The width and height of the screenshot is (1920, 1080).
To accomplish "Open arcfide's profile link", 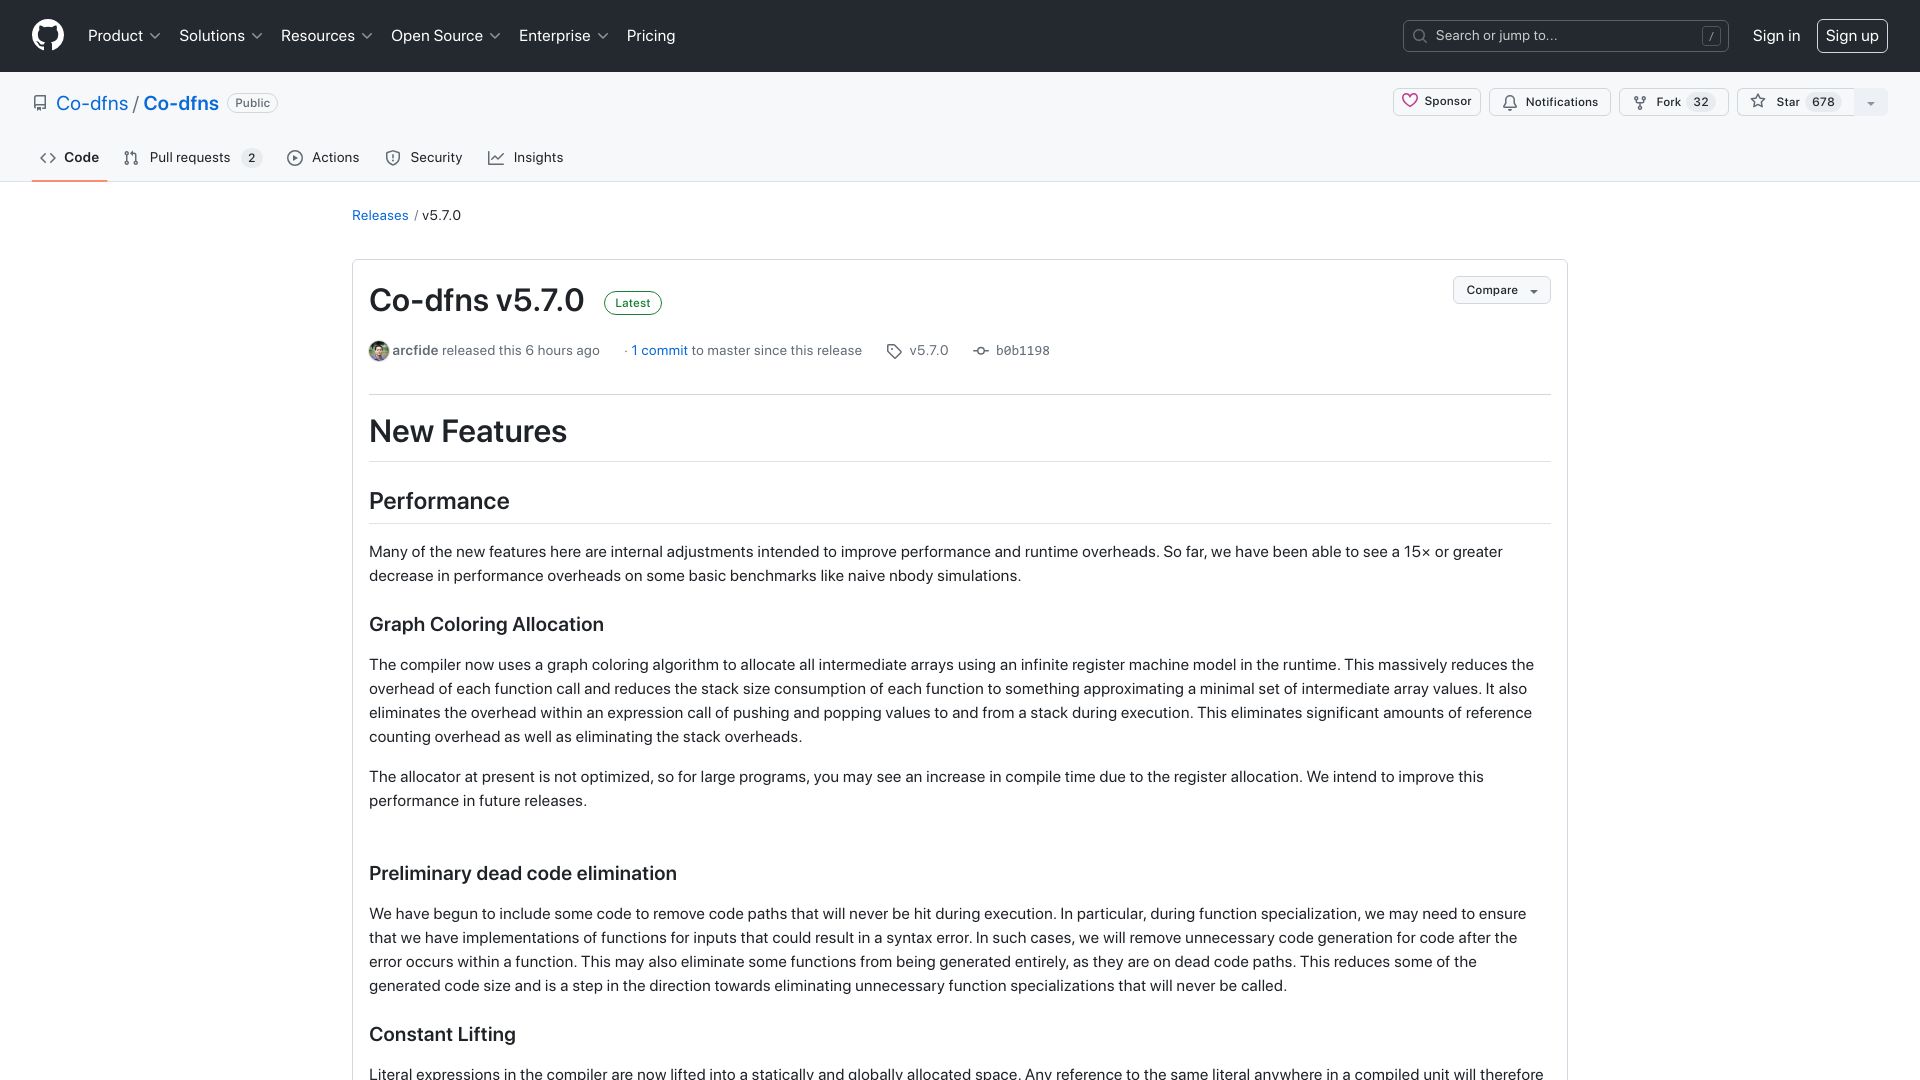I will [x=415, y=351].
